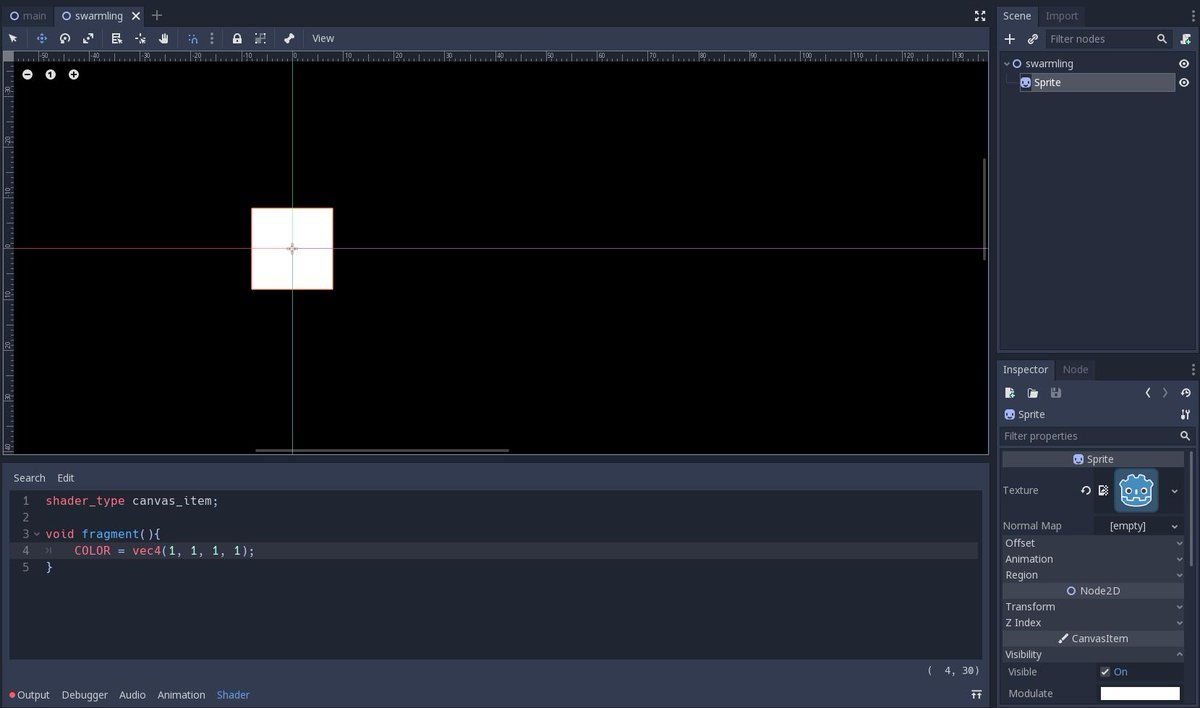Image resolution: width=1200 pixels, height=708 pixels.
Task: Go to previous edited object
Action: pos(1148,393)
